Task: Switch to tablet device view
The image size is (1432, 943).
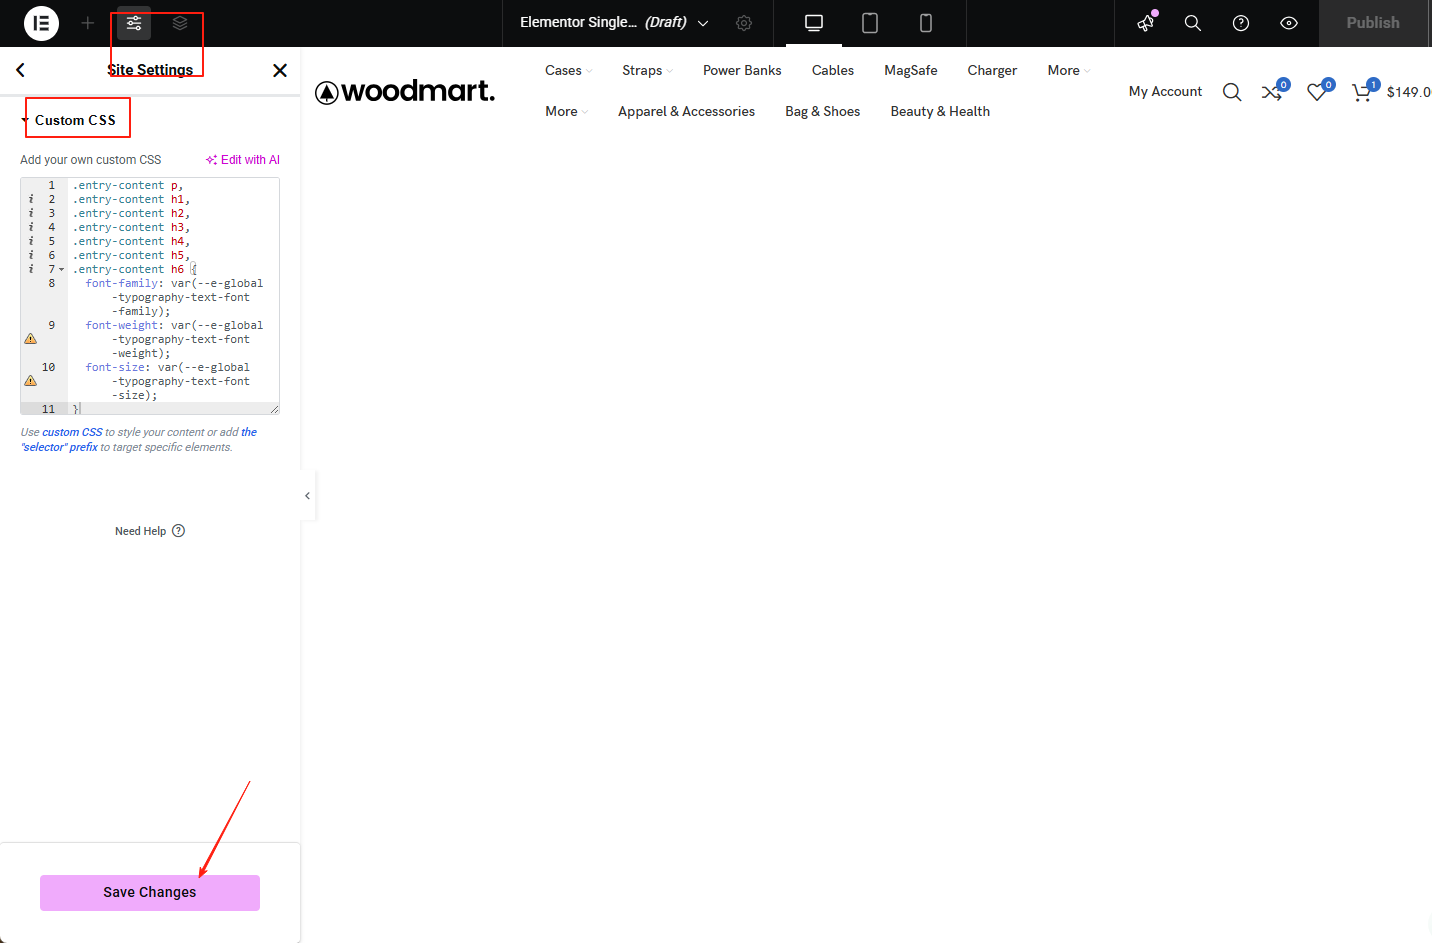Action: (870, 23)
